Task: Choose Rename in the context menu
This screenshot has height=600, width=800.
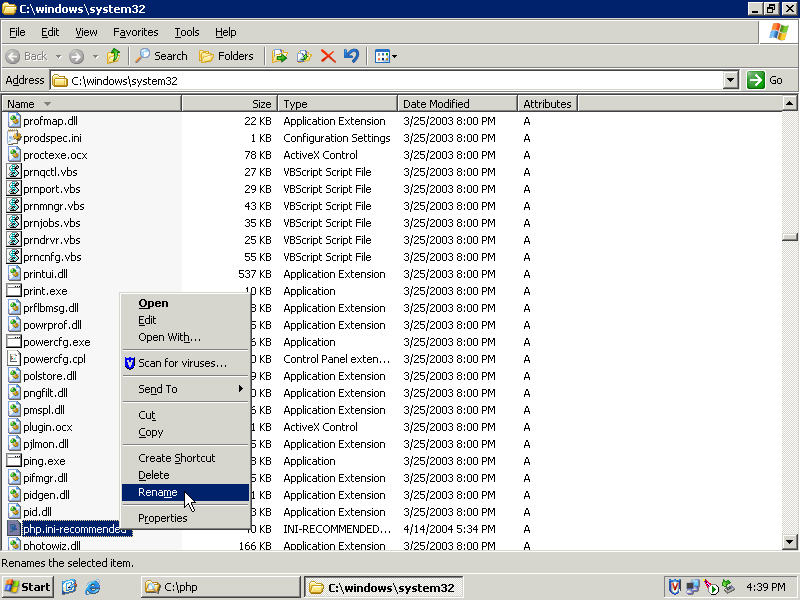Action: point(158,492)
